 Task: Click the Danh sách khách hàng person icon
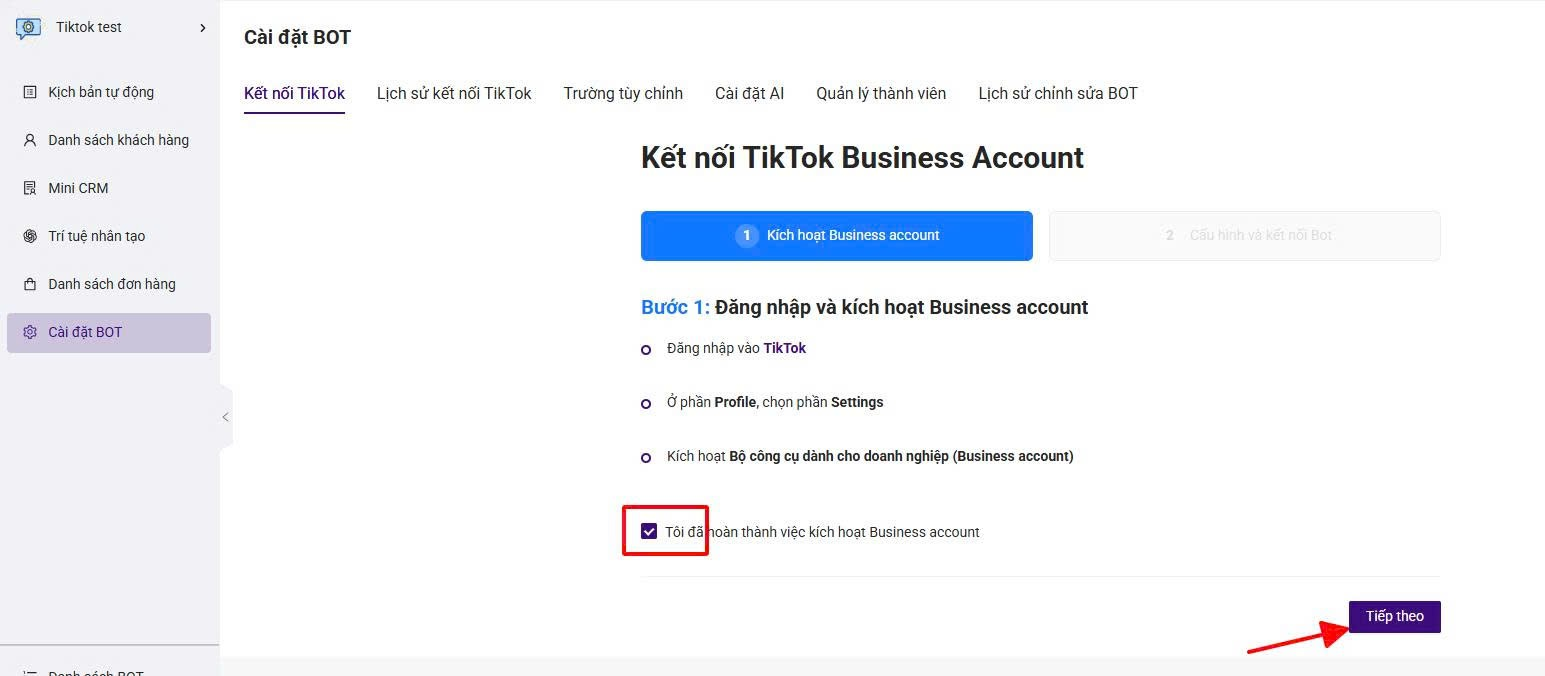point(30,140)
